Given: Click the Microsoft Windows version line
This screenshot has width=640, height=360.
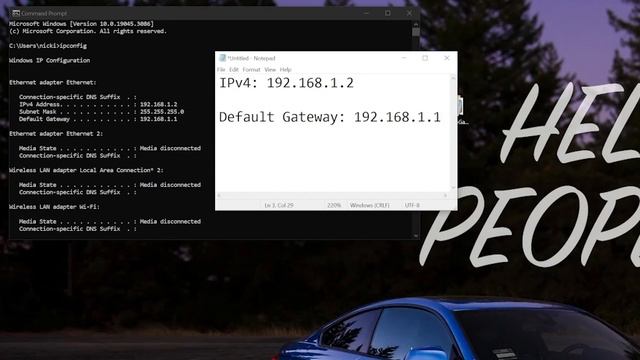Looking at the screenshot, I should click(x=81, y=24).
